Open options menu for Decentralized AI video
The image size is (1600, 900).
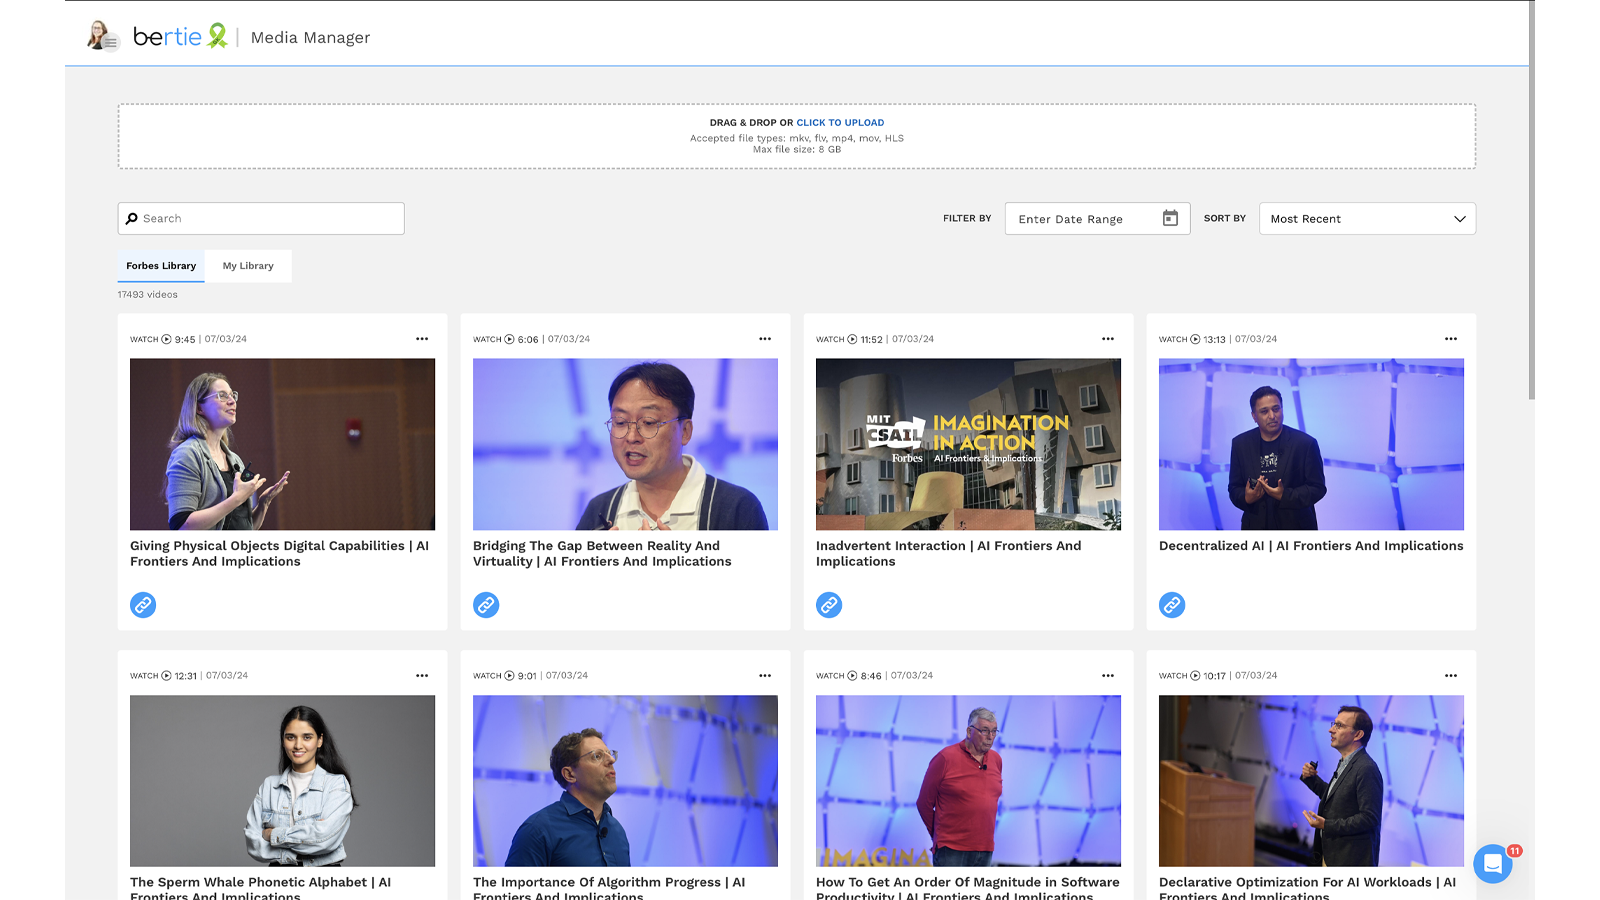coord(1451,339)
